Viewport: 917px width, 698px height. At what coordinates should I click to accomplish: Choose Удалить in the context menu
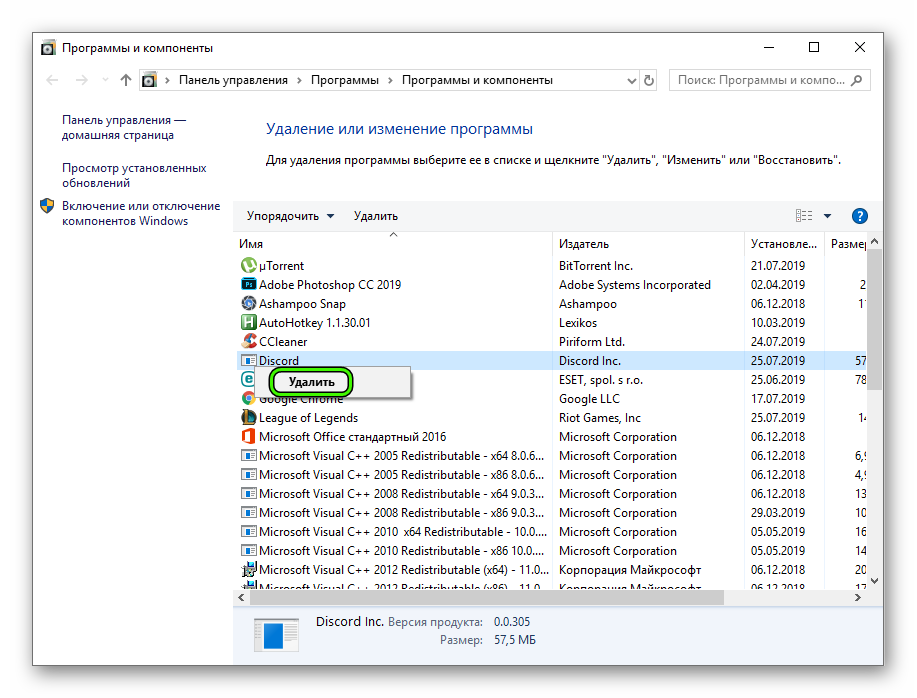311,382
